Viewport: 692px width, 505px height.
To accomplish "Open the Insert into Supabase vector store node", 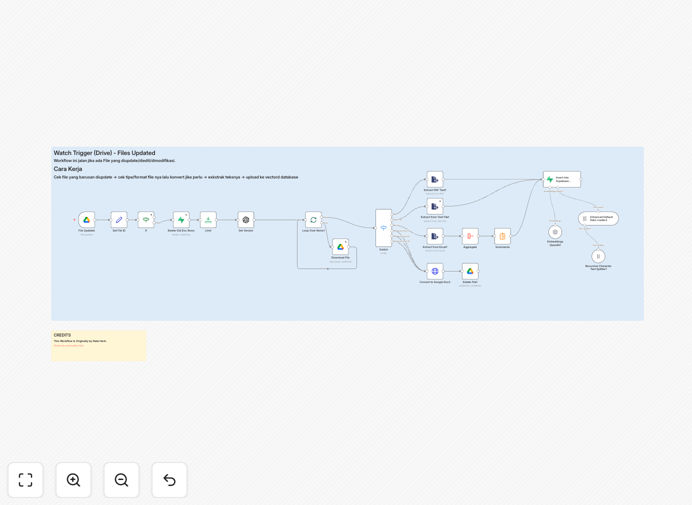I will [562, 180].
